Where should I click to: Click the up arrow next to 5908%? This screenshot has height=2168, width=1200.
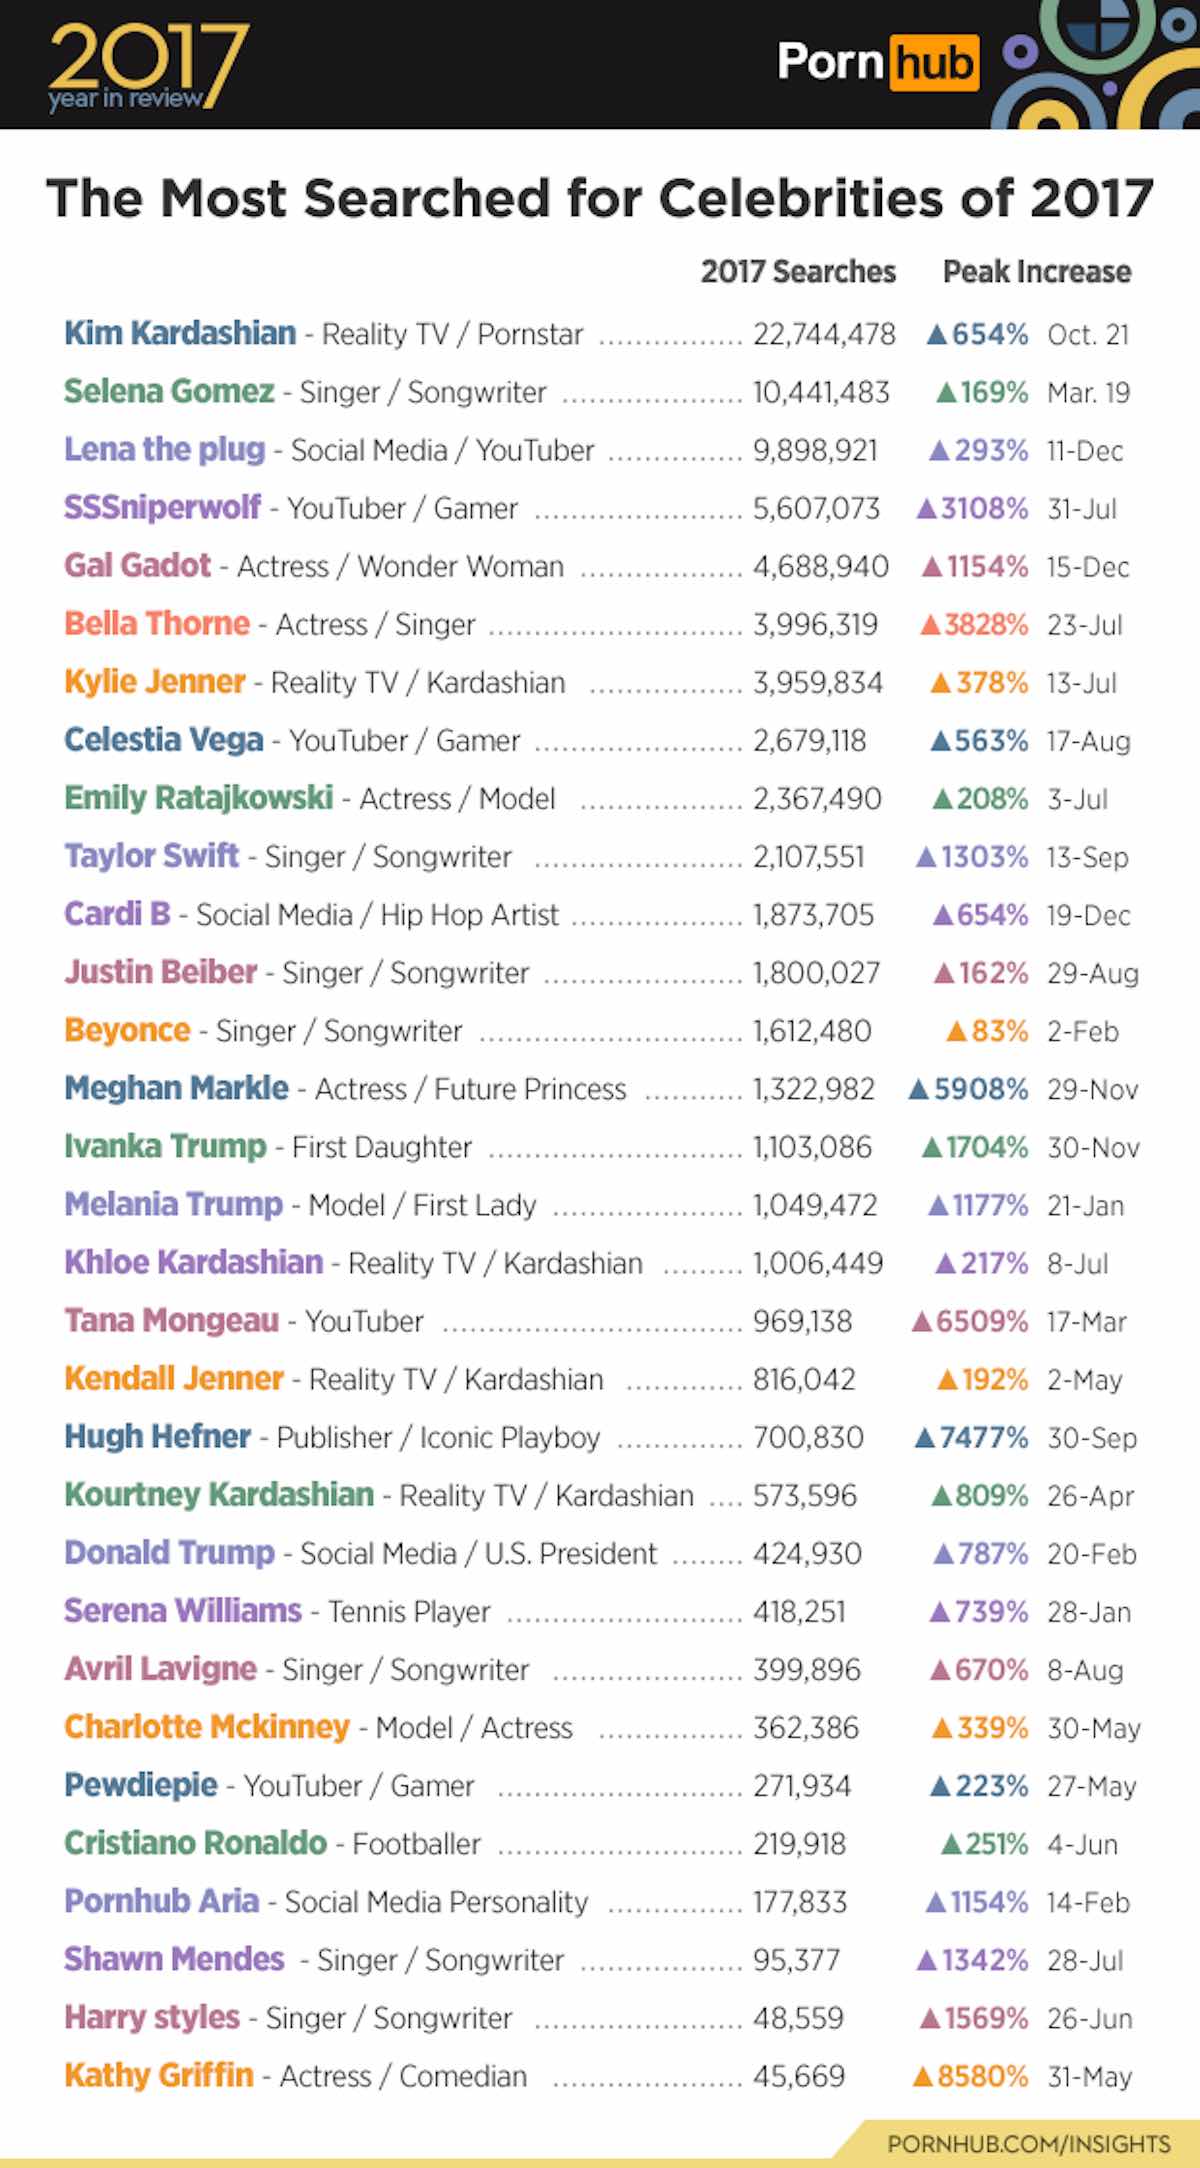(x=918, y=1089)
